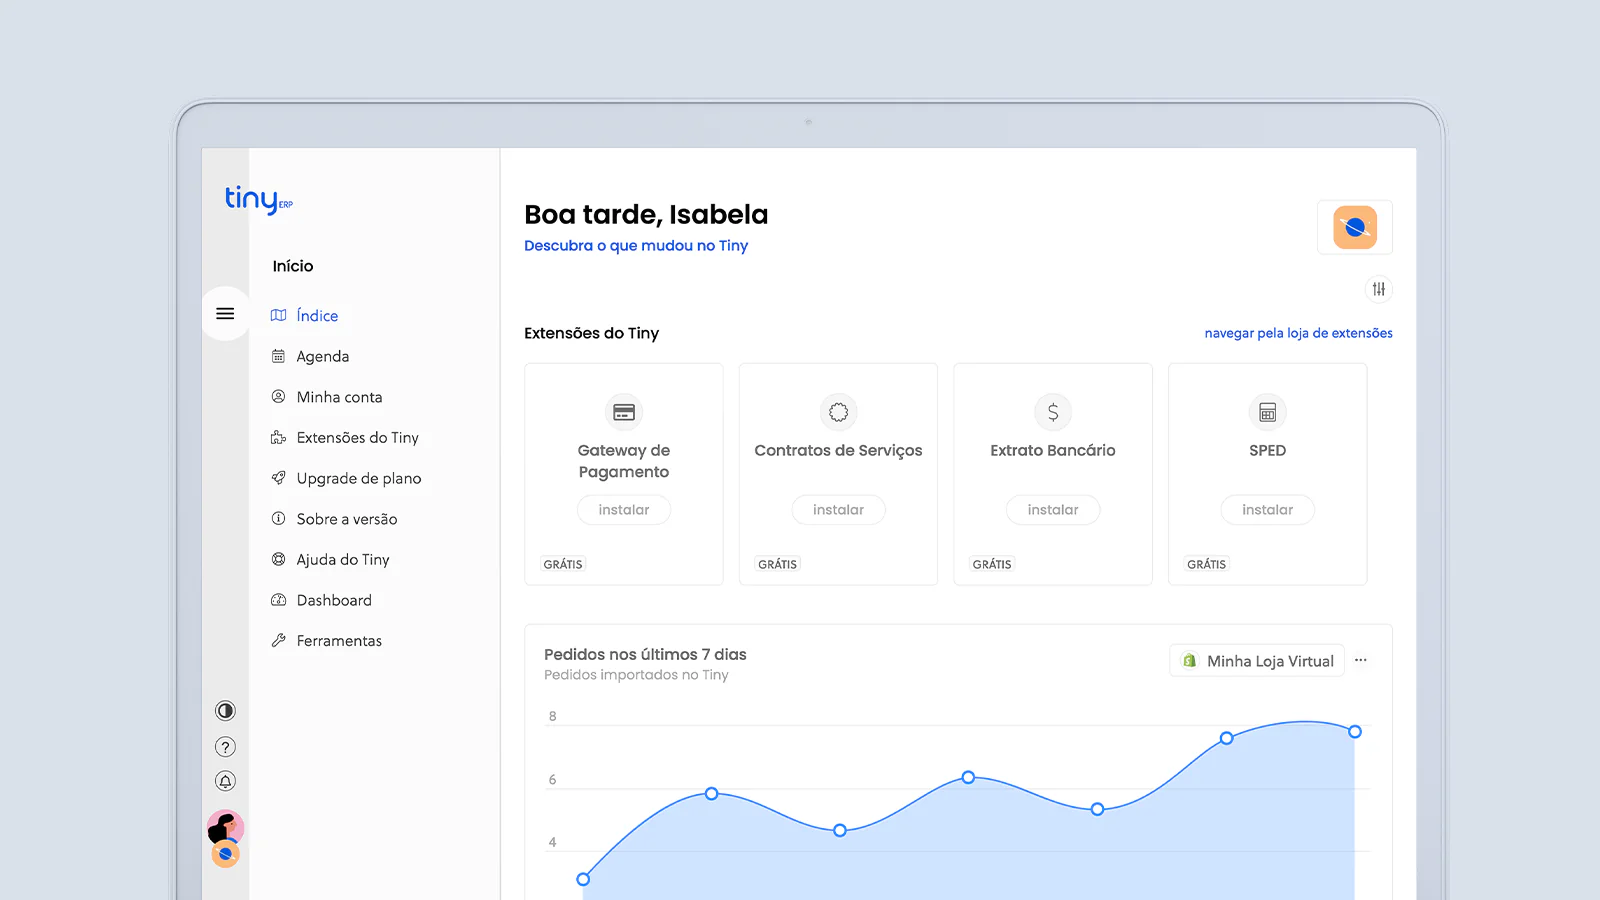
Task: Click the orange planet badge in sidebar
Action: pos(226,854)
